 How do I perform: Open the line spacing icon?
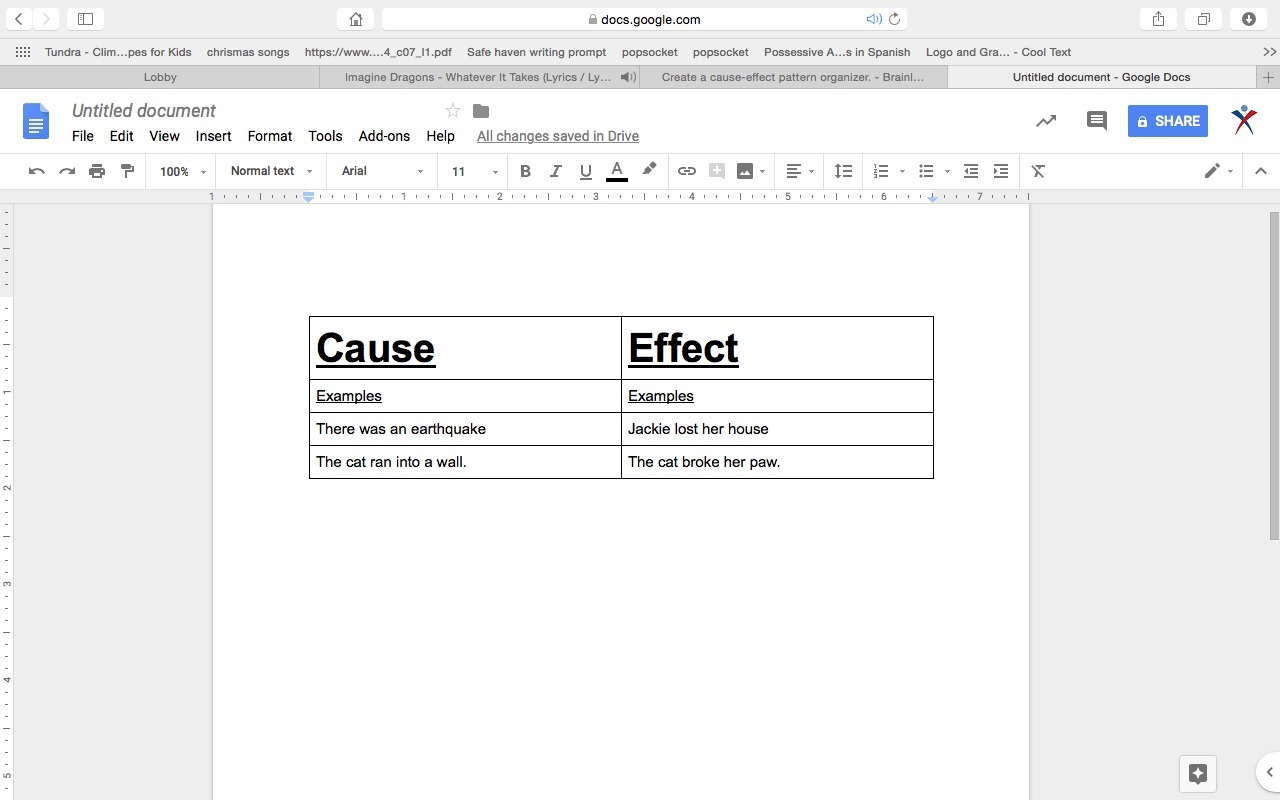[x=843, y=171]
